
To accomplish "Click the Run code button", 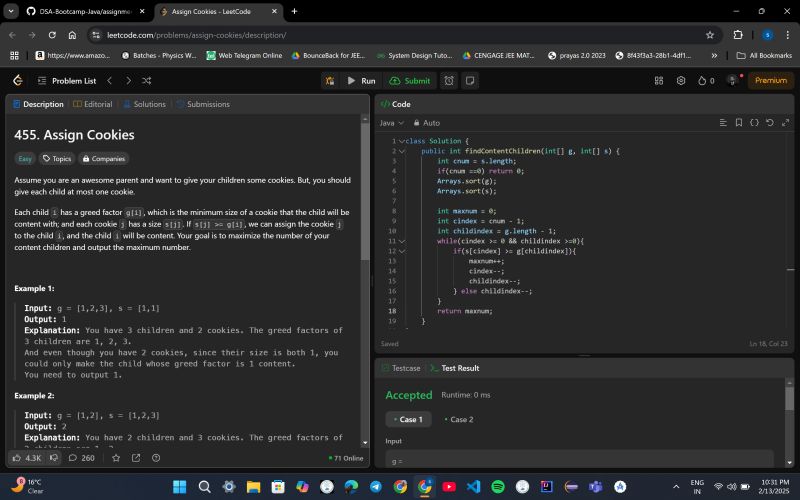I will [361, 80].
